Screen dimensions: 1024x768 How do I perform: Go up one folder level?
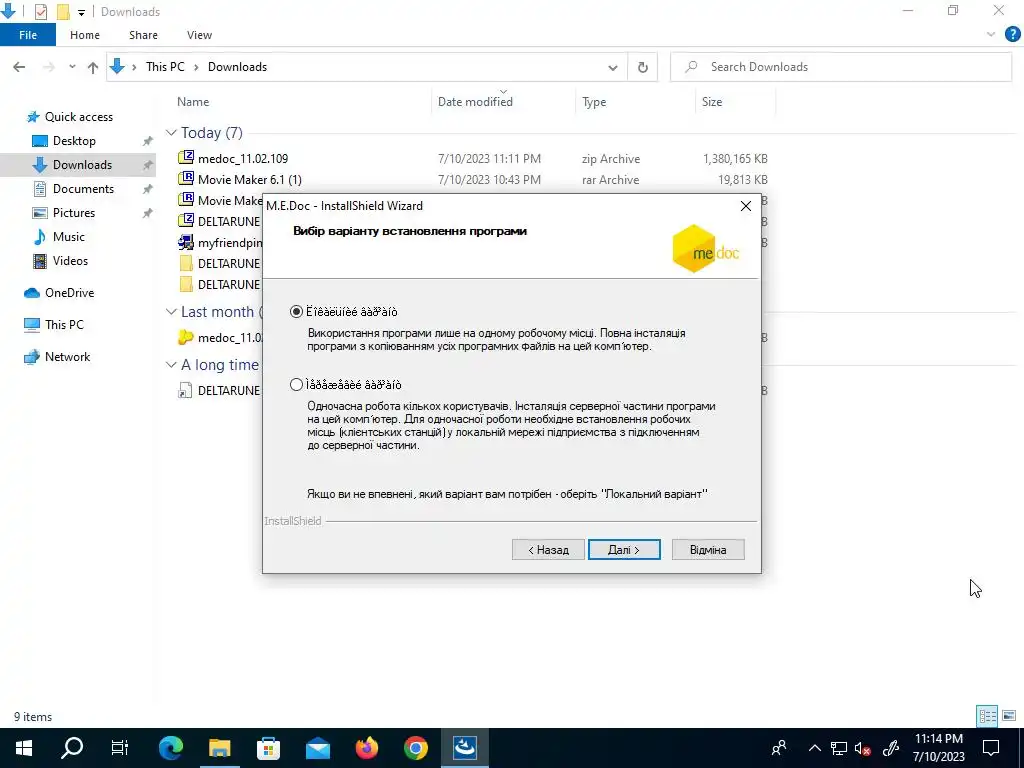click(x=93, y=67)
